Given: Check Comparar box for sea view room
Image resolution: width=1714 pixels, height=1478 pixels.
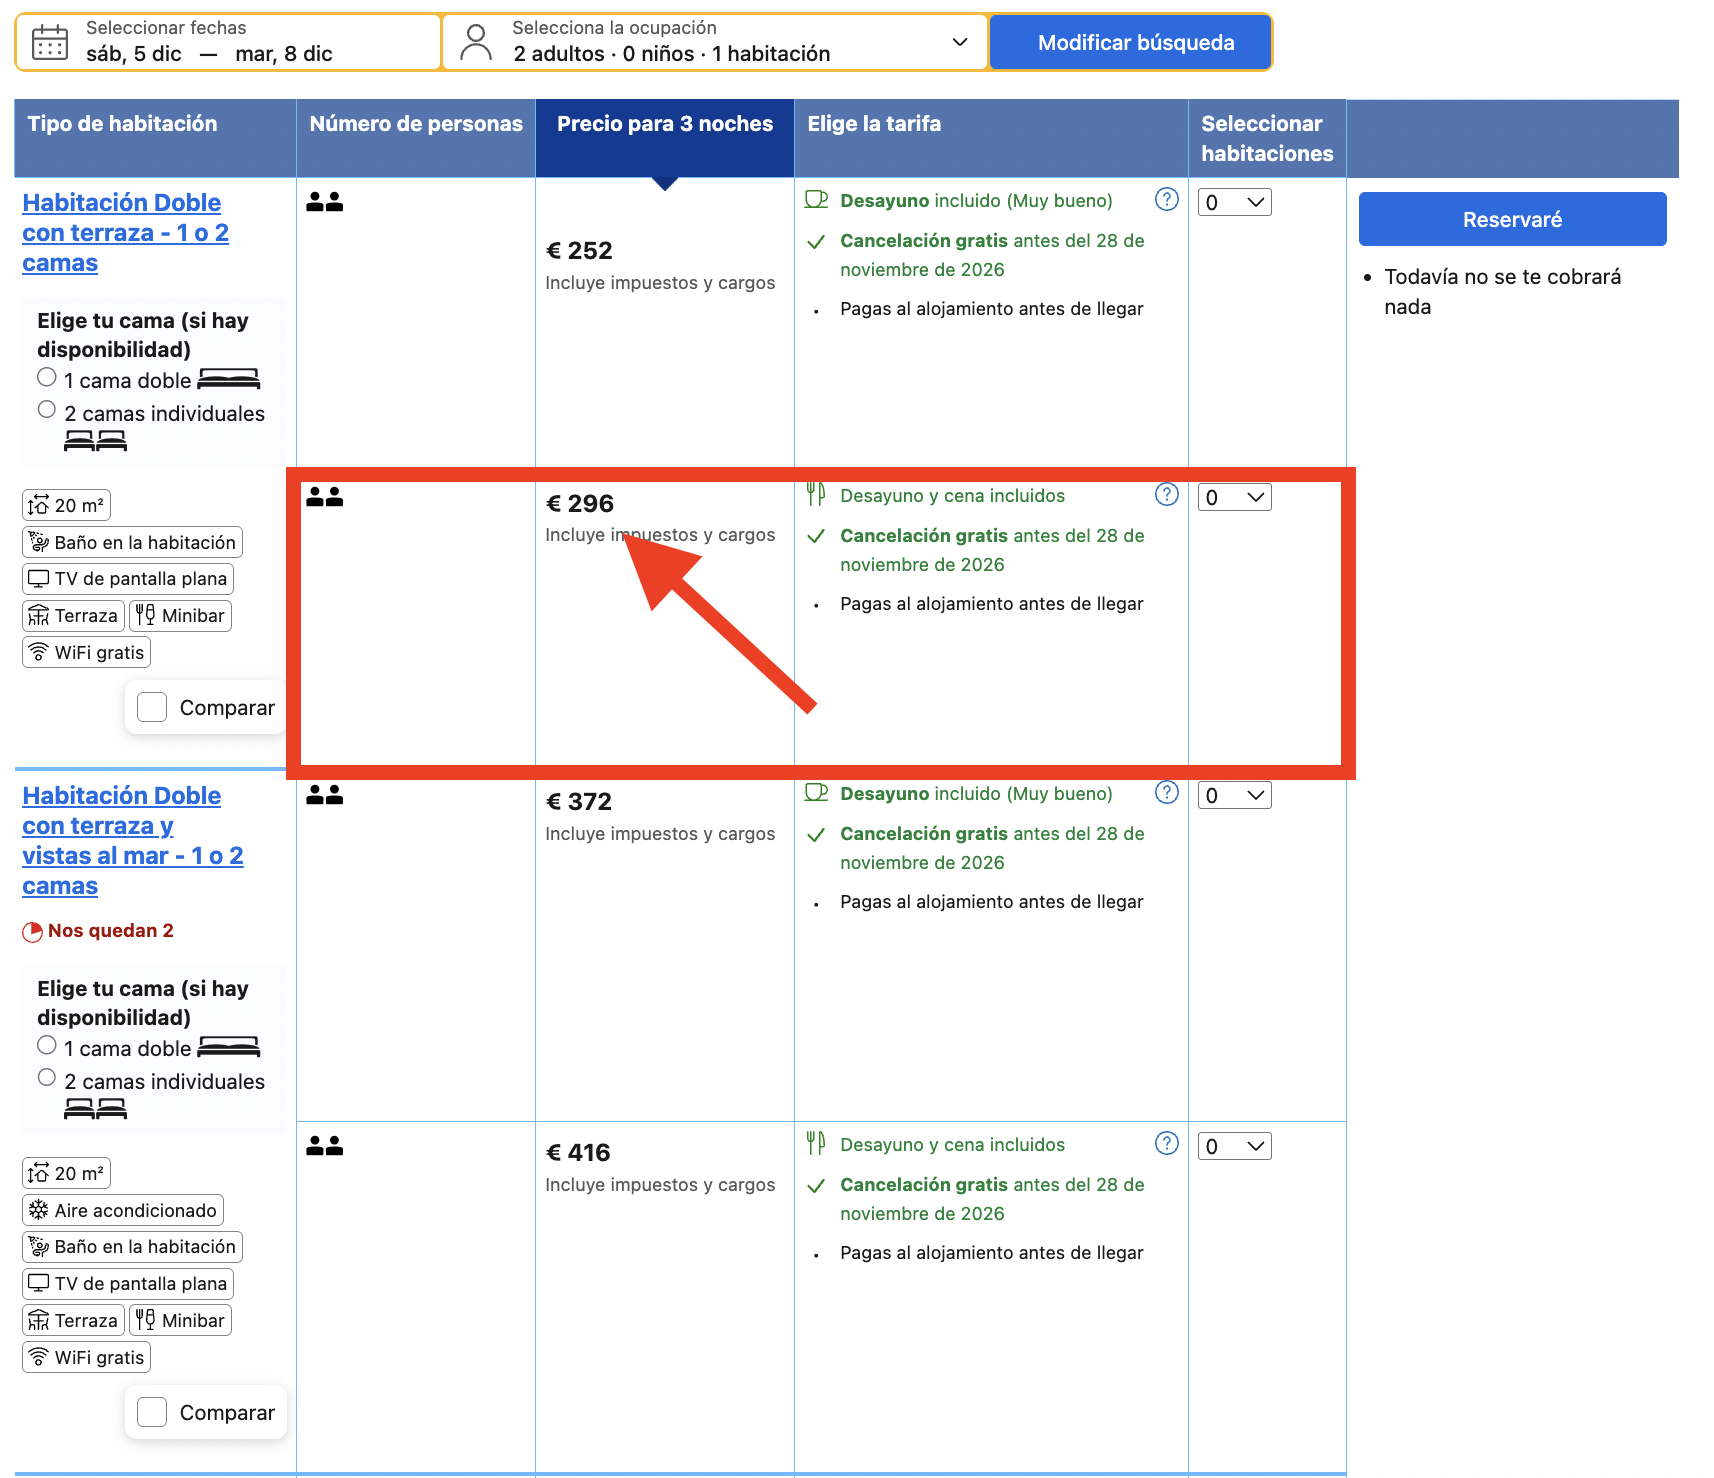Looking at the screenshot, I should [x=152, y=1412].
